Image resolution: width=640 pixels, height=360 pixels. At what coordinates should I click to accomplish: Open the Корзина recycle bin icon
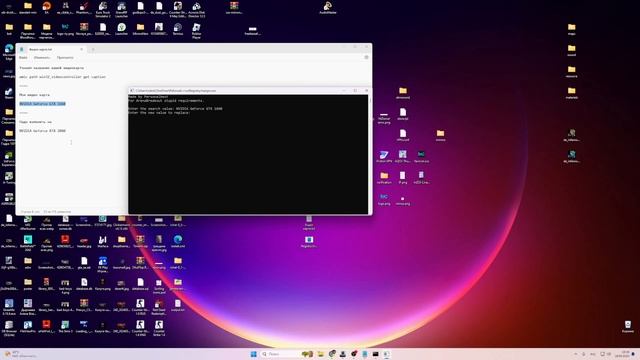coord(628,327)
